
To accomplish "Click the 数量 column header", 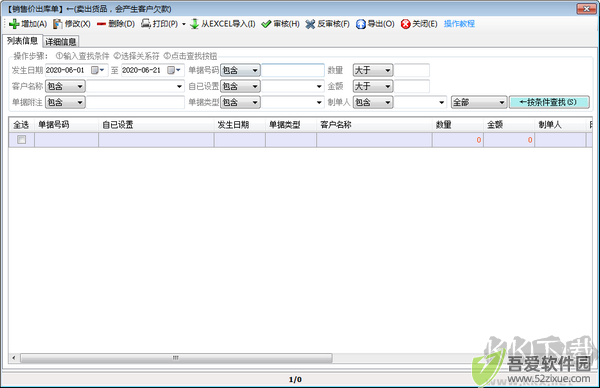I will pos(458,125).
